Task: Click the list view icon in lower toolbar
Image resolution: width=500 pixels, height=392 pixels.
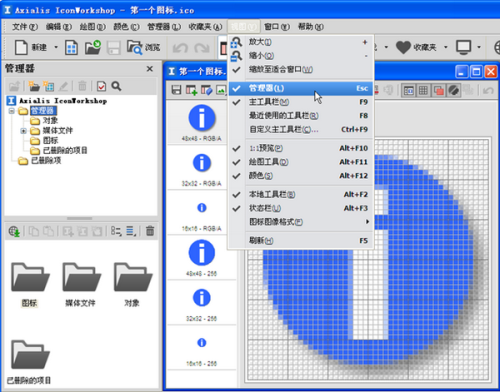Action: click(131, 231)
